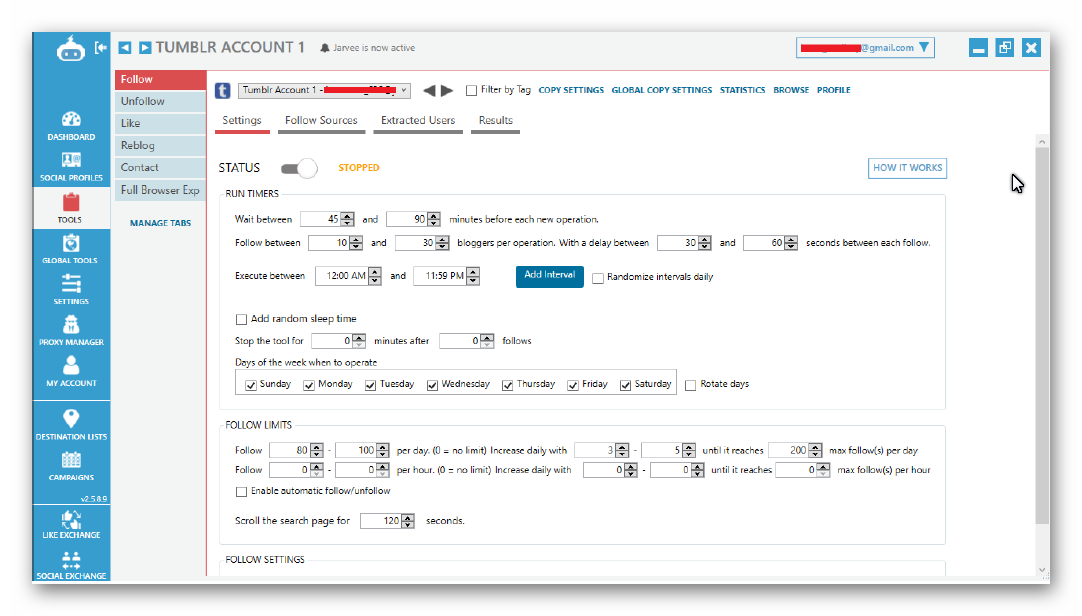Click the COPY SETTINGS link
Screen dimensions: 1082x616
tap(571, 90)
